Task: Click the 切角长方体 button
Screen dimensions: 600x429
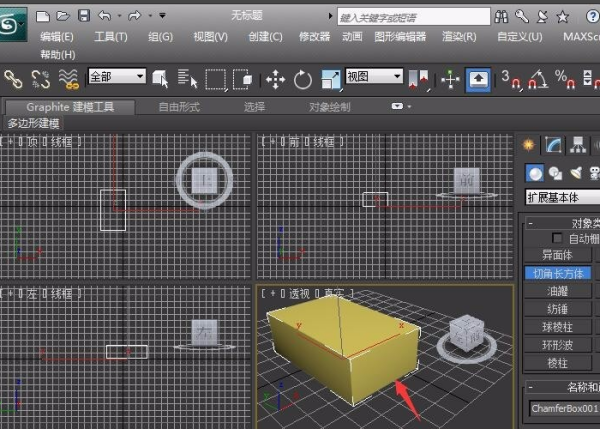Action: click(558, 273)
